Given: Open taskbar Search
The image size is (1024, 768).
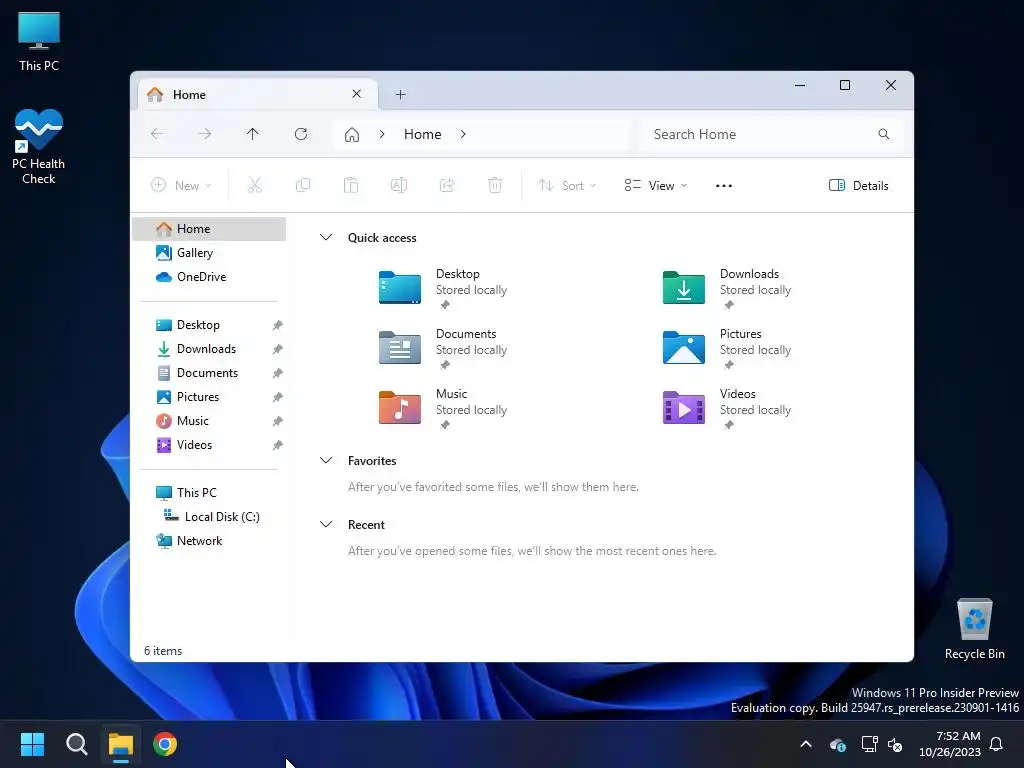Looking at the screenshot, I should (76, 744).
